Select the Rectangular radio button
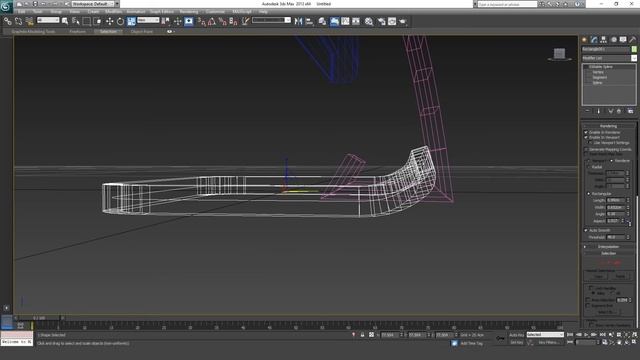The width and height of the screenshot is (640, 360). [x=589, y=193]
